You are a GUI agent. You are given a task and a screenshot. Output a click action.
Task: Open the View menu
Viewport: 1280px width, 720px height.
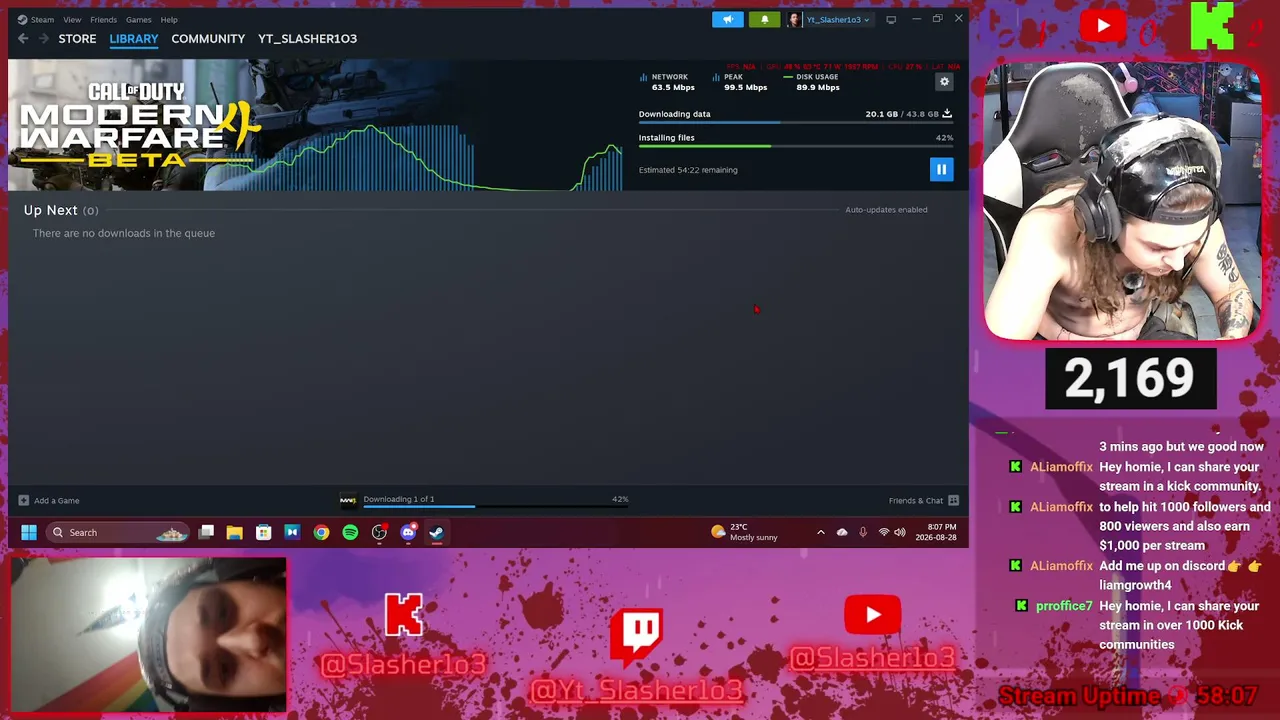[72, 19]
